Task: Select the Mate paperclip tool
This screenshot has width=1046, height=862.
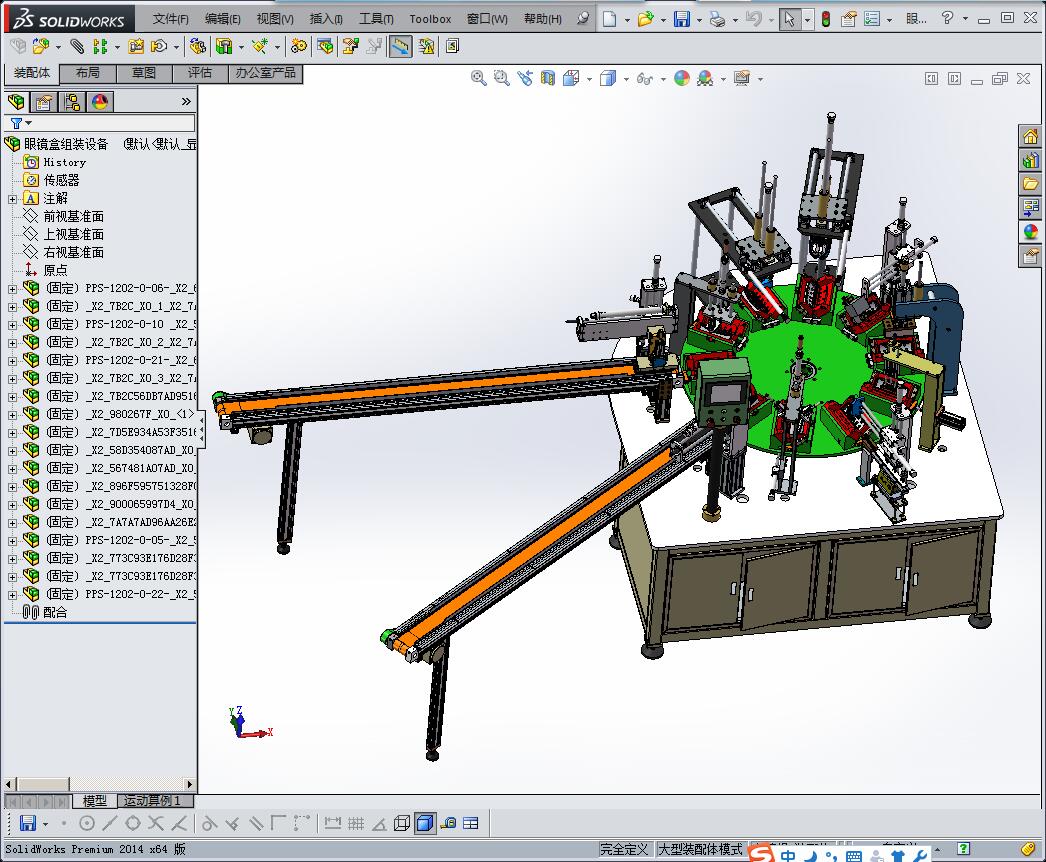Action: pyautogui.click(x=77, y=46)
